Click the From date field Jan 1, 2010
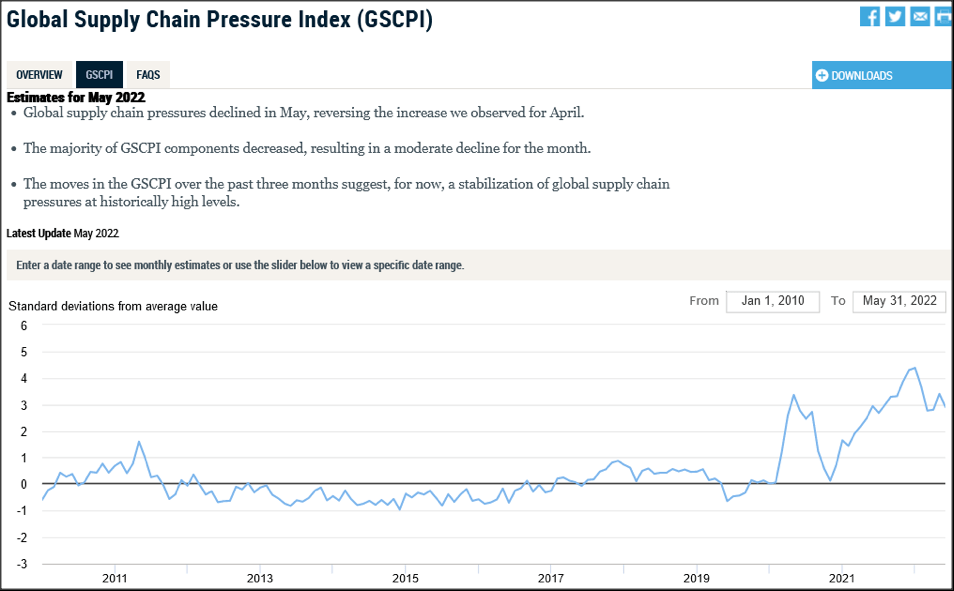The image size is (954, 591). (773, 301)
